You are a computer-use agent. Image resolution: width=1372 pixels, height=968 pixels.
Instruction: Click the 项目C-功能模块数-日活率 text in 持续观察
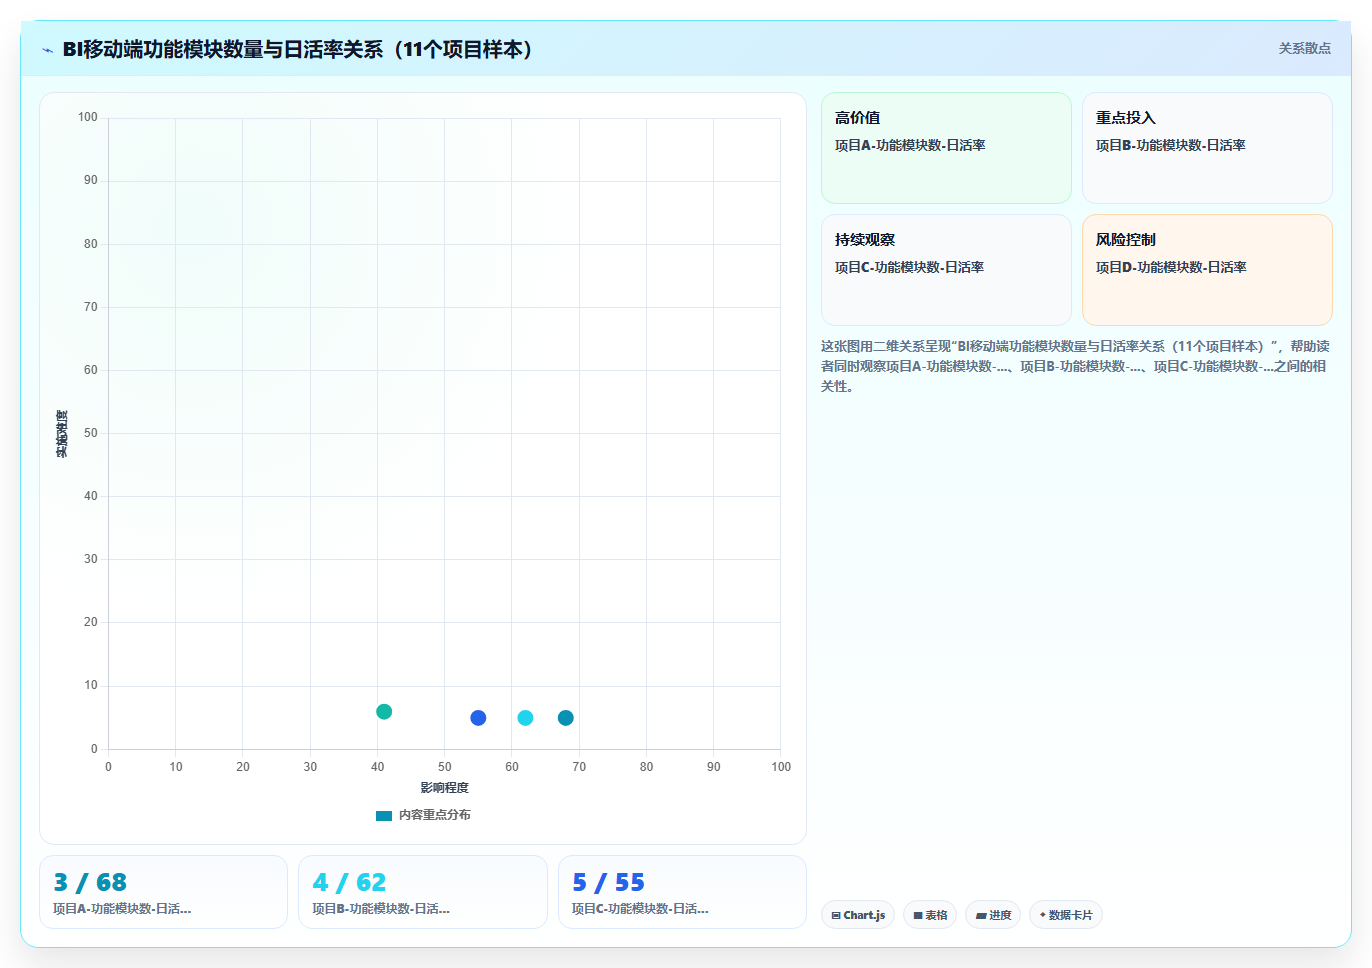(x=910, y=267)
